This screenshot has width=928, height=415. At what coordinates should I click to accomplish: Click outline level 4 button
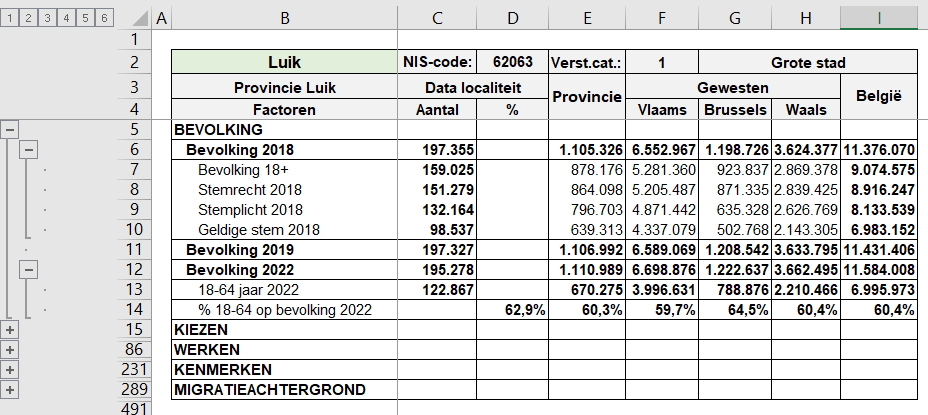tap(66, 18)
